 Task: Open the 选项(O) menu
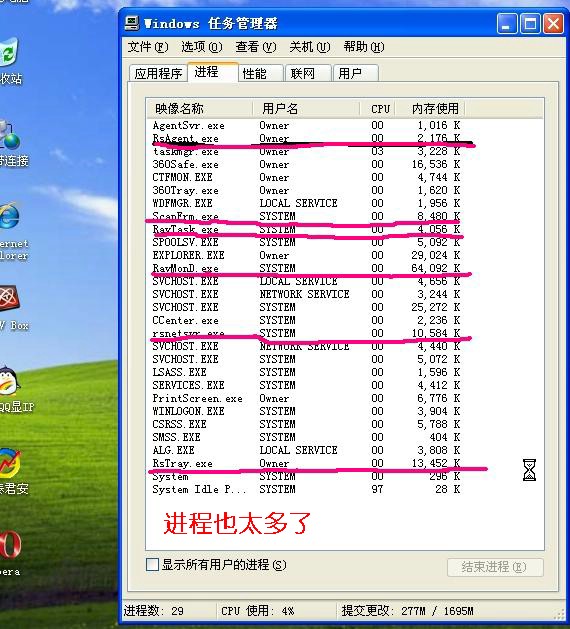click(201, 47)
